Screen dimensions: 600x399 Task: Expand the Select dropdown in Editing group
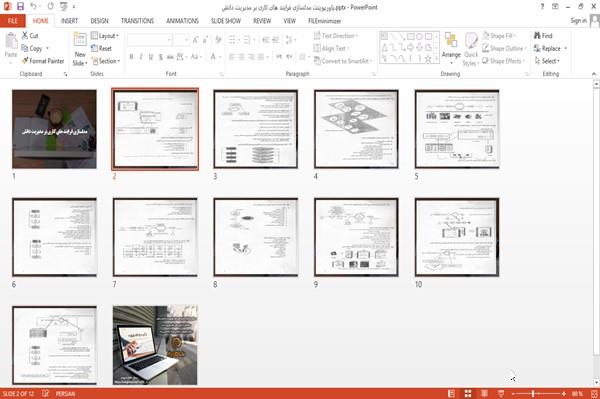(x=547, y=61)
